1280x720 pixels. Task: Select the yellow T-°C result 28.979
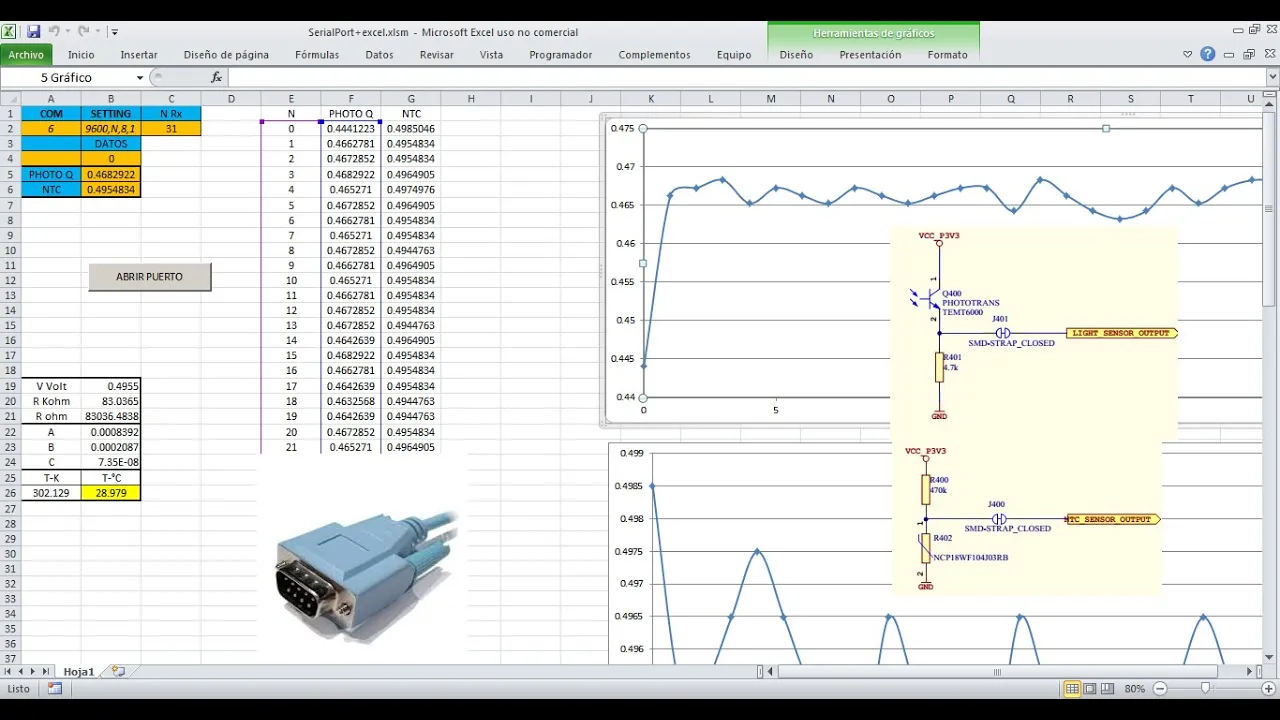tap(111, 493)
